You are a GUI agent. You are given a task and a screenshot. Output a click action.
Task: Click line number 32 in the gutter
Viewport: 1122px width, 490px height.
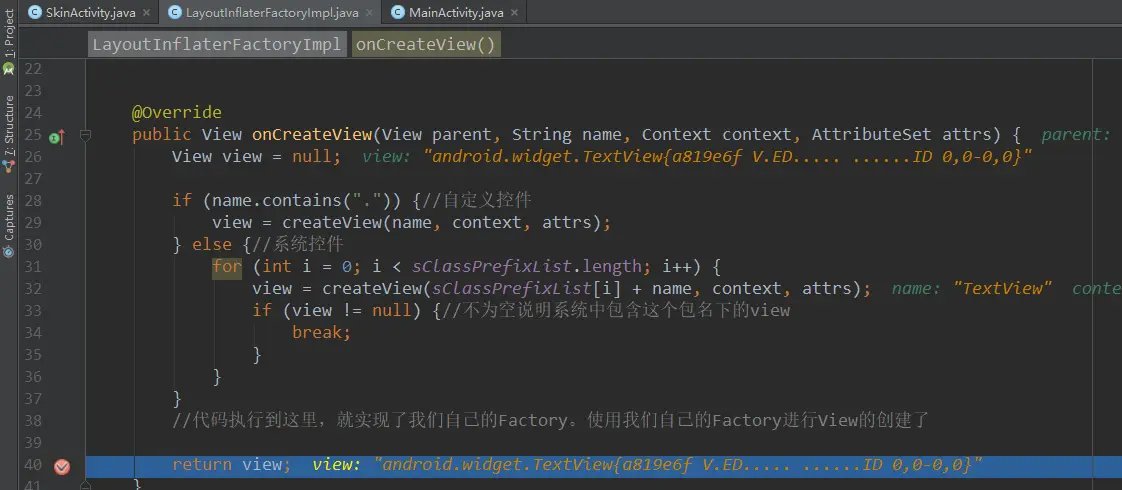[x=33, y=288]
